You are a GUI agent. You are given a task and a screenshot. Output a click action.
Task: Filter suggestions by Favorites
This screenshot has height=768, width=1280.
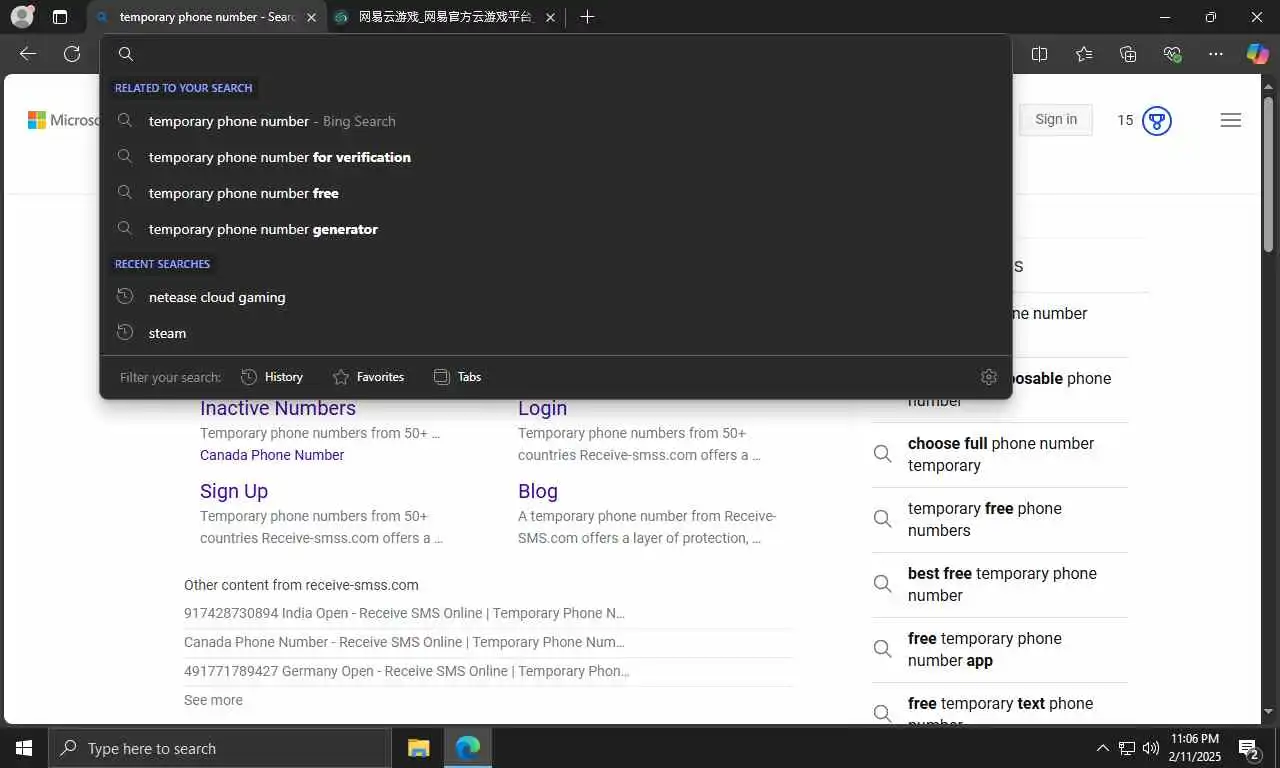368,377
